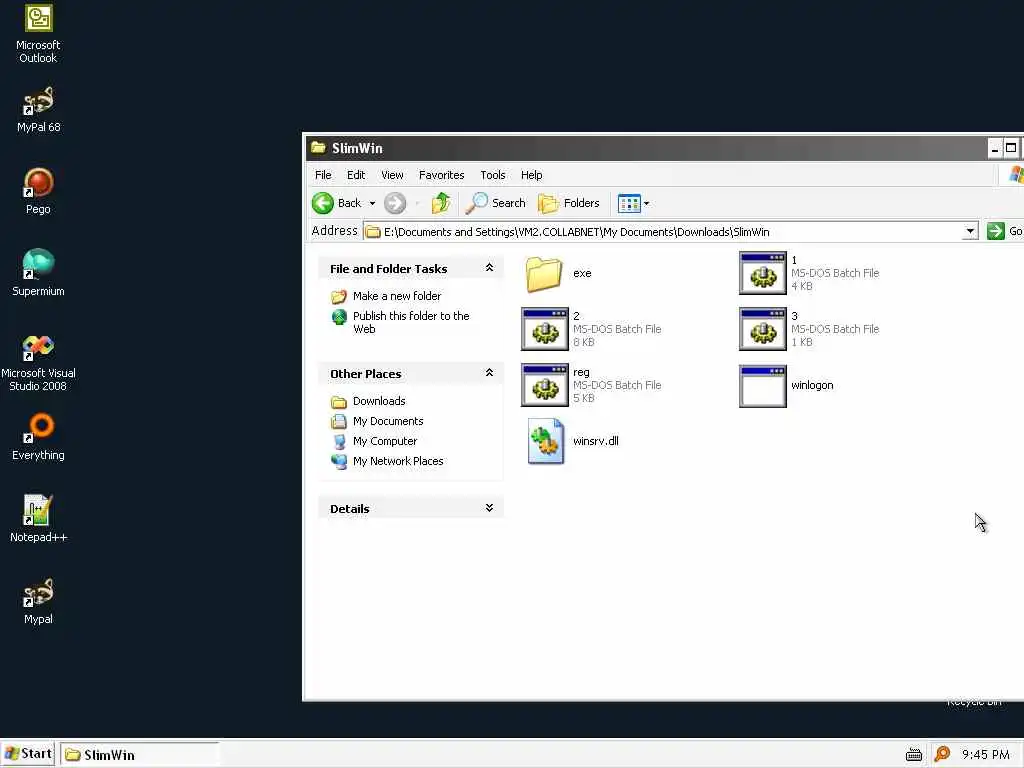
Task: Click the SlimWin taskbar button
Action: pyautogui.click(x=140, y=755)
